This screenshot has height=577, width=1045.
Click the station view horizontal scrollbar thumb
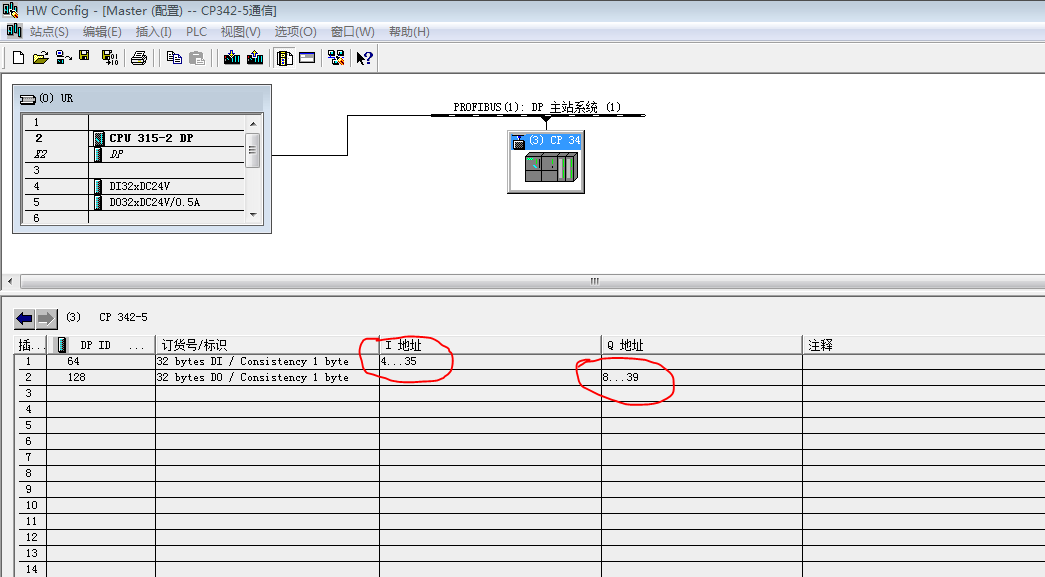594,282
